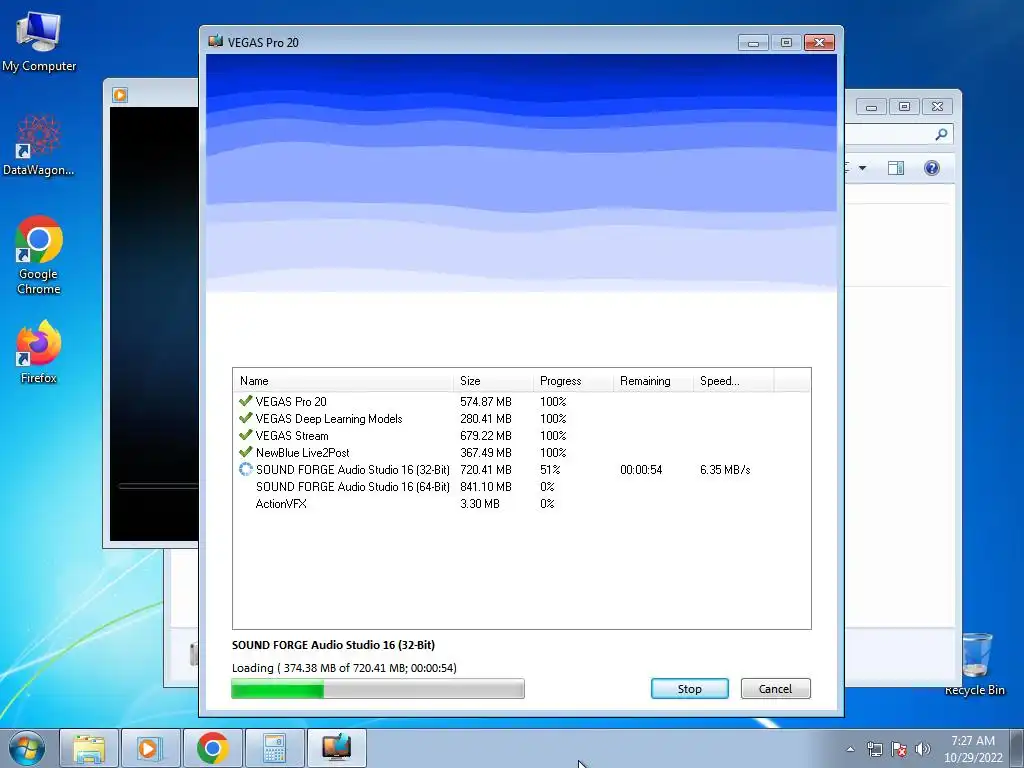1024x768 pixels.
Task: Select the VEGAS Deep Learning Models row
Action: (521, 419)
